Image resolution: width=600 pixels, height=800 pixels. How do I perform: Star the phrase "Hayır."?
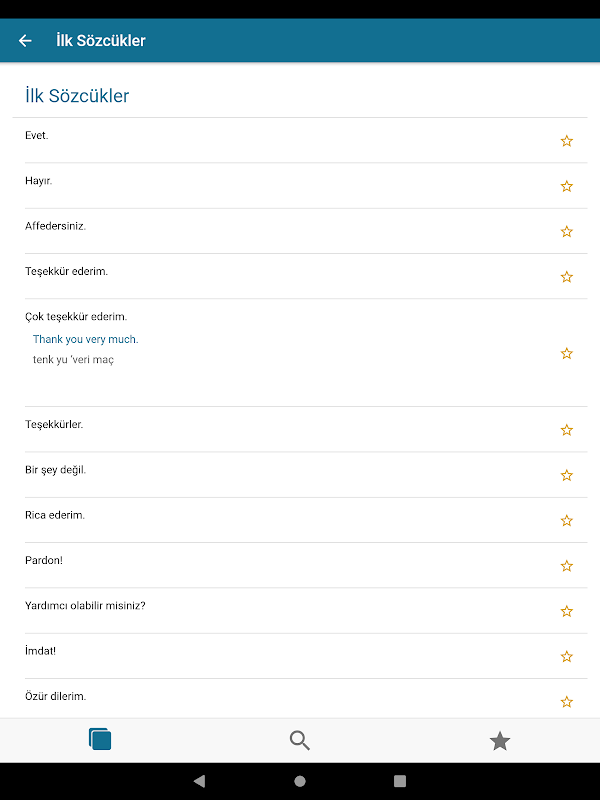(566, 186)
